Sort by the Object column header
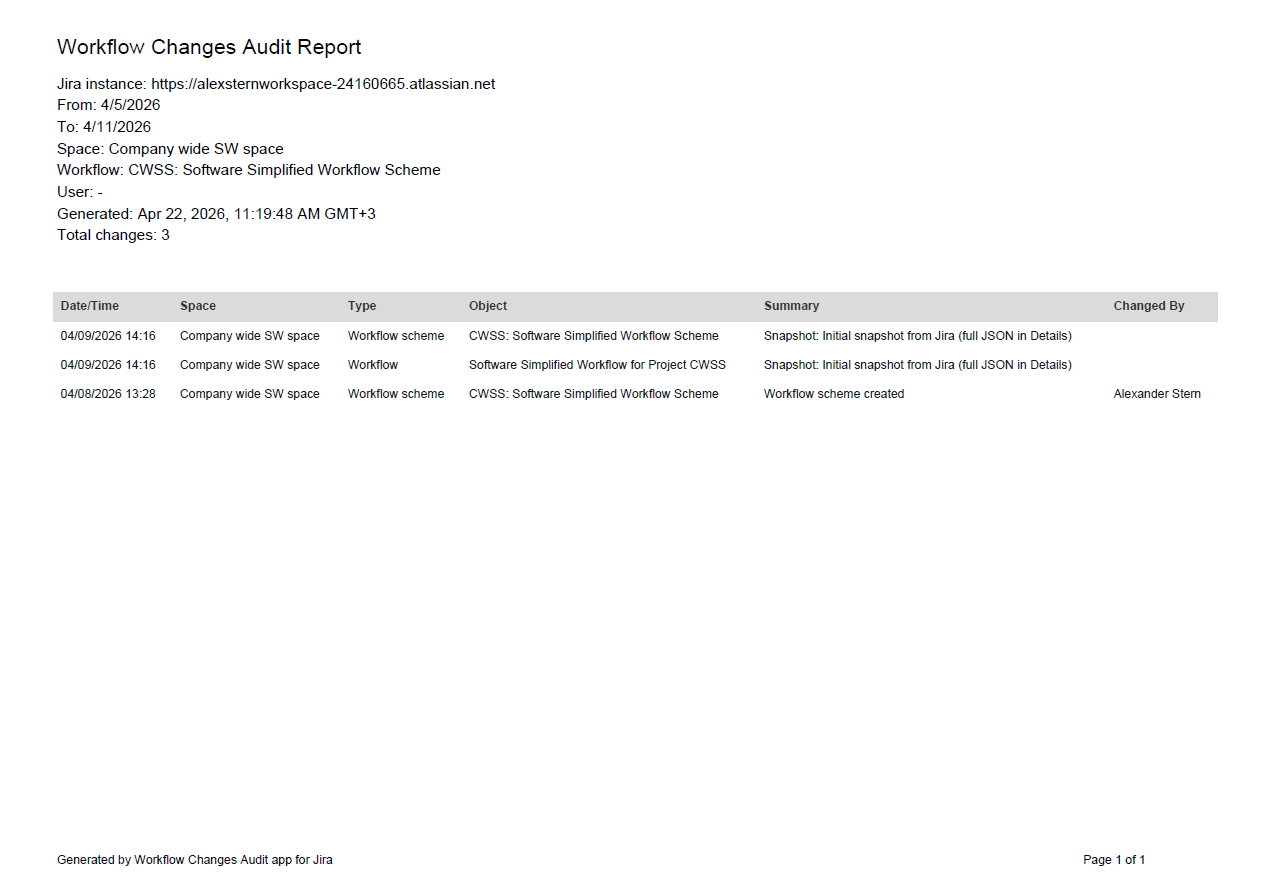Screen dimensions: 1270x886 (487, 306)
